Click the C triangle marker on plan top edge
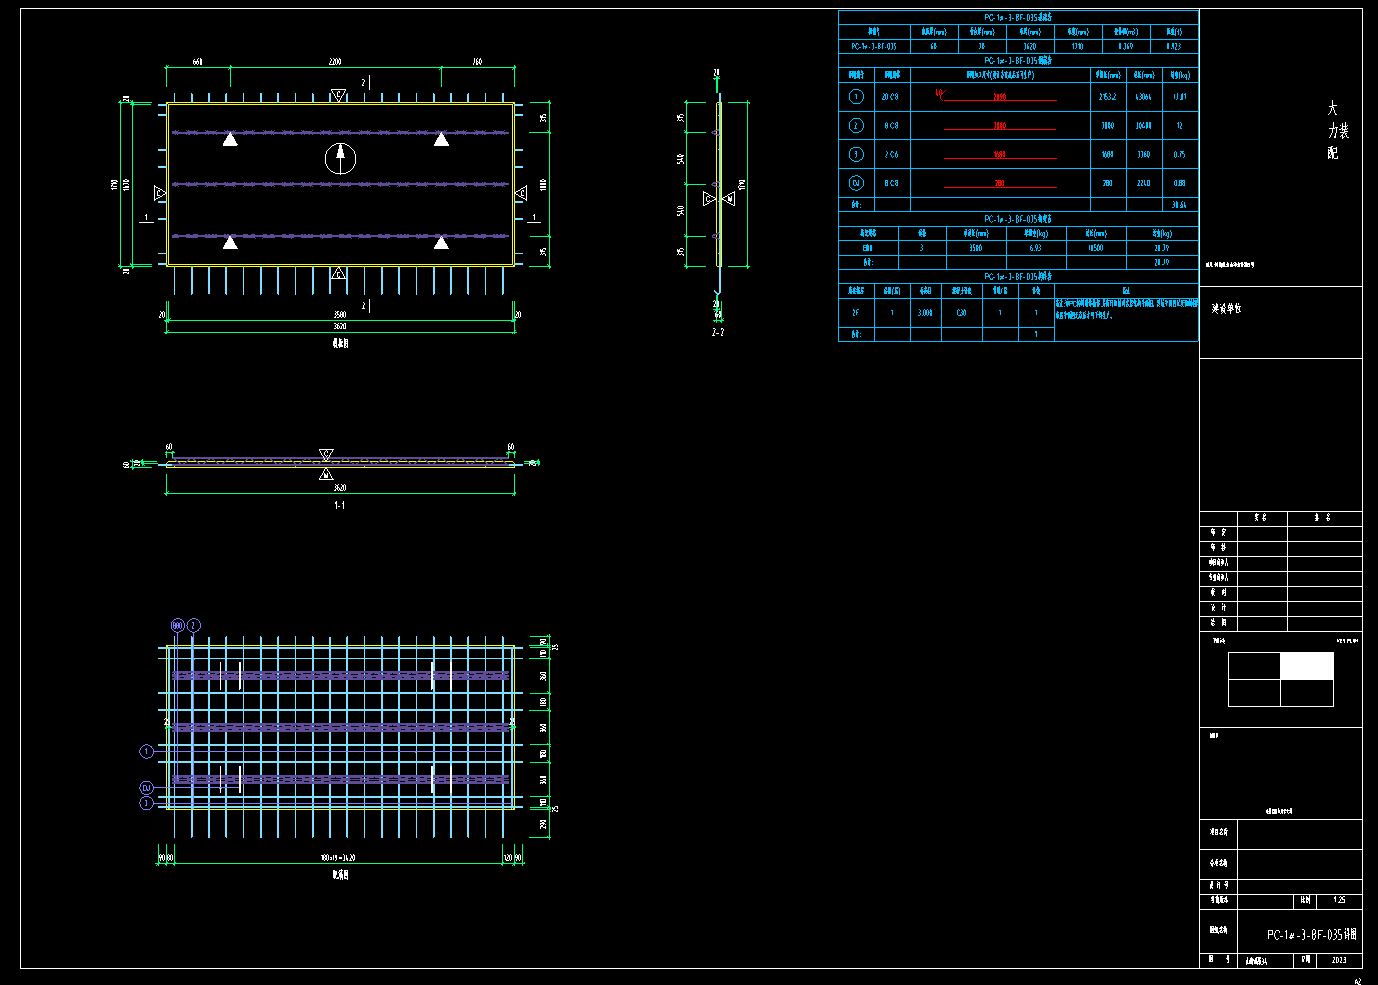This screenshot has width=1378, height=985. (x=339, y=95)
